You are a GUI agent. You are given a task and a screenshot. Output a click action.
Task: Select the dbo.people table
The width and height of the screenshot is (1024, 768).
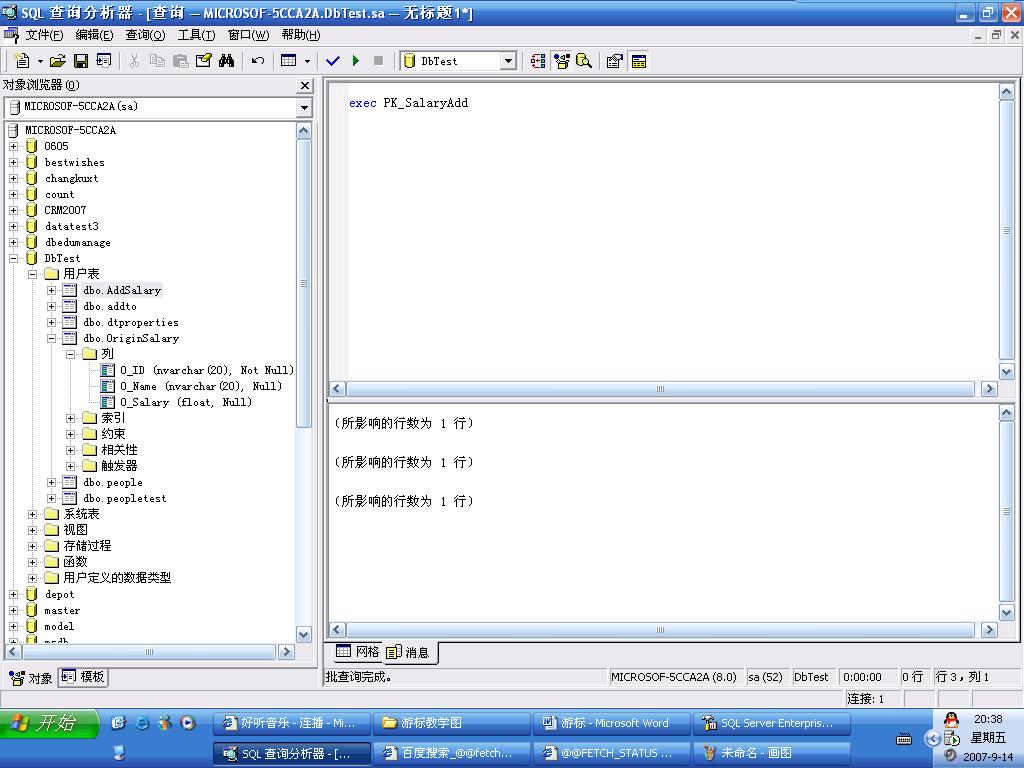tap(112, 482)
